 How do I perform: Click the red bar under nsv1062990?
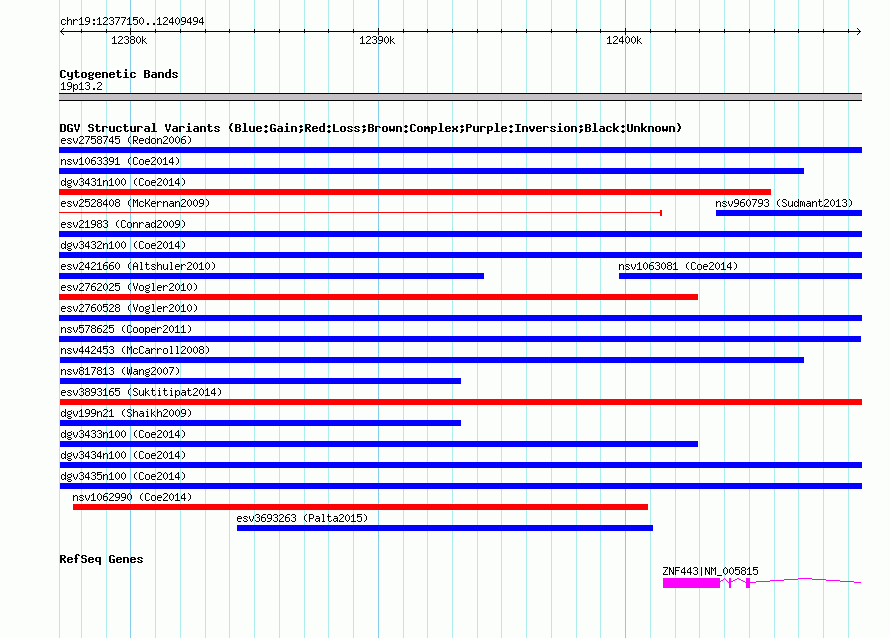click(x=360, y=507)
